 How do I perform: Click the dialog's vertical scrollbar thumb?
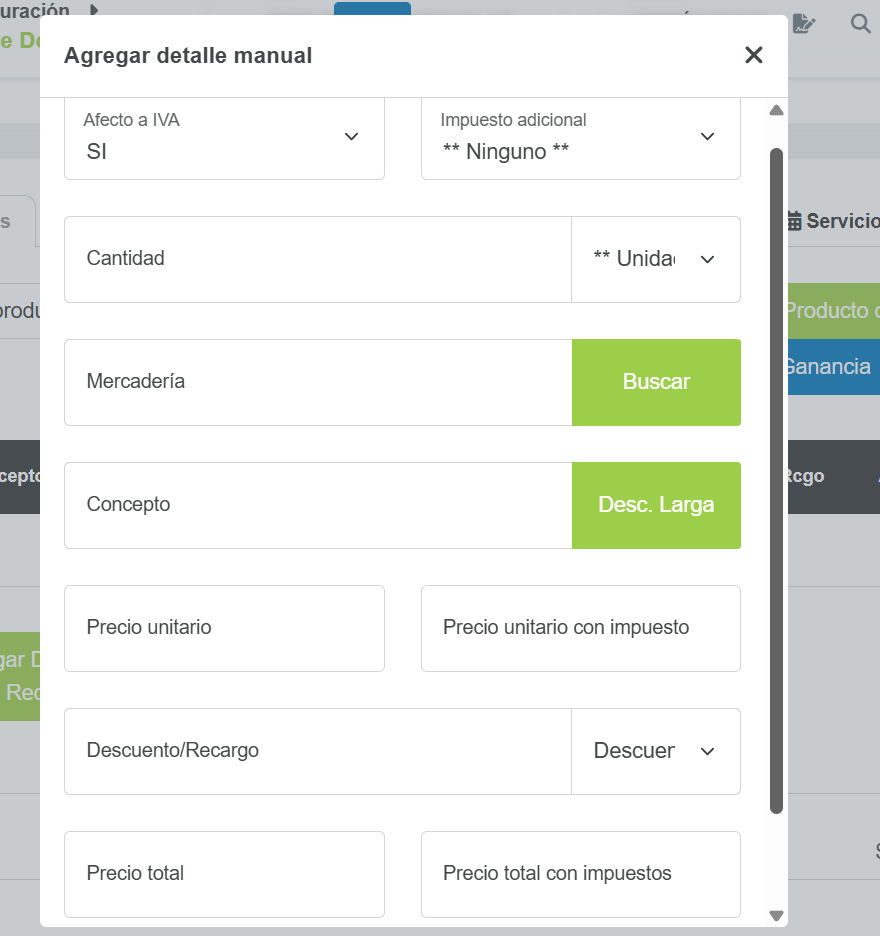[776, 480]
